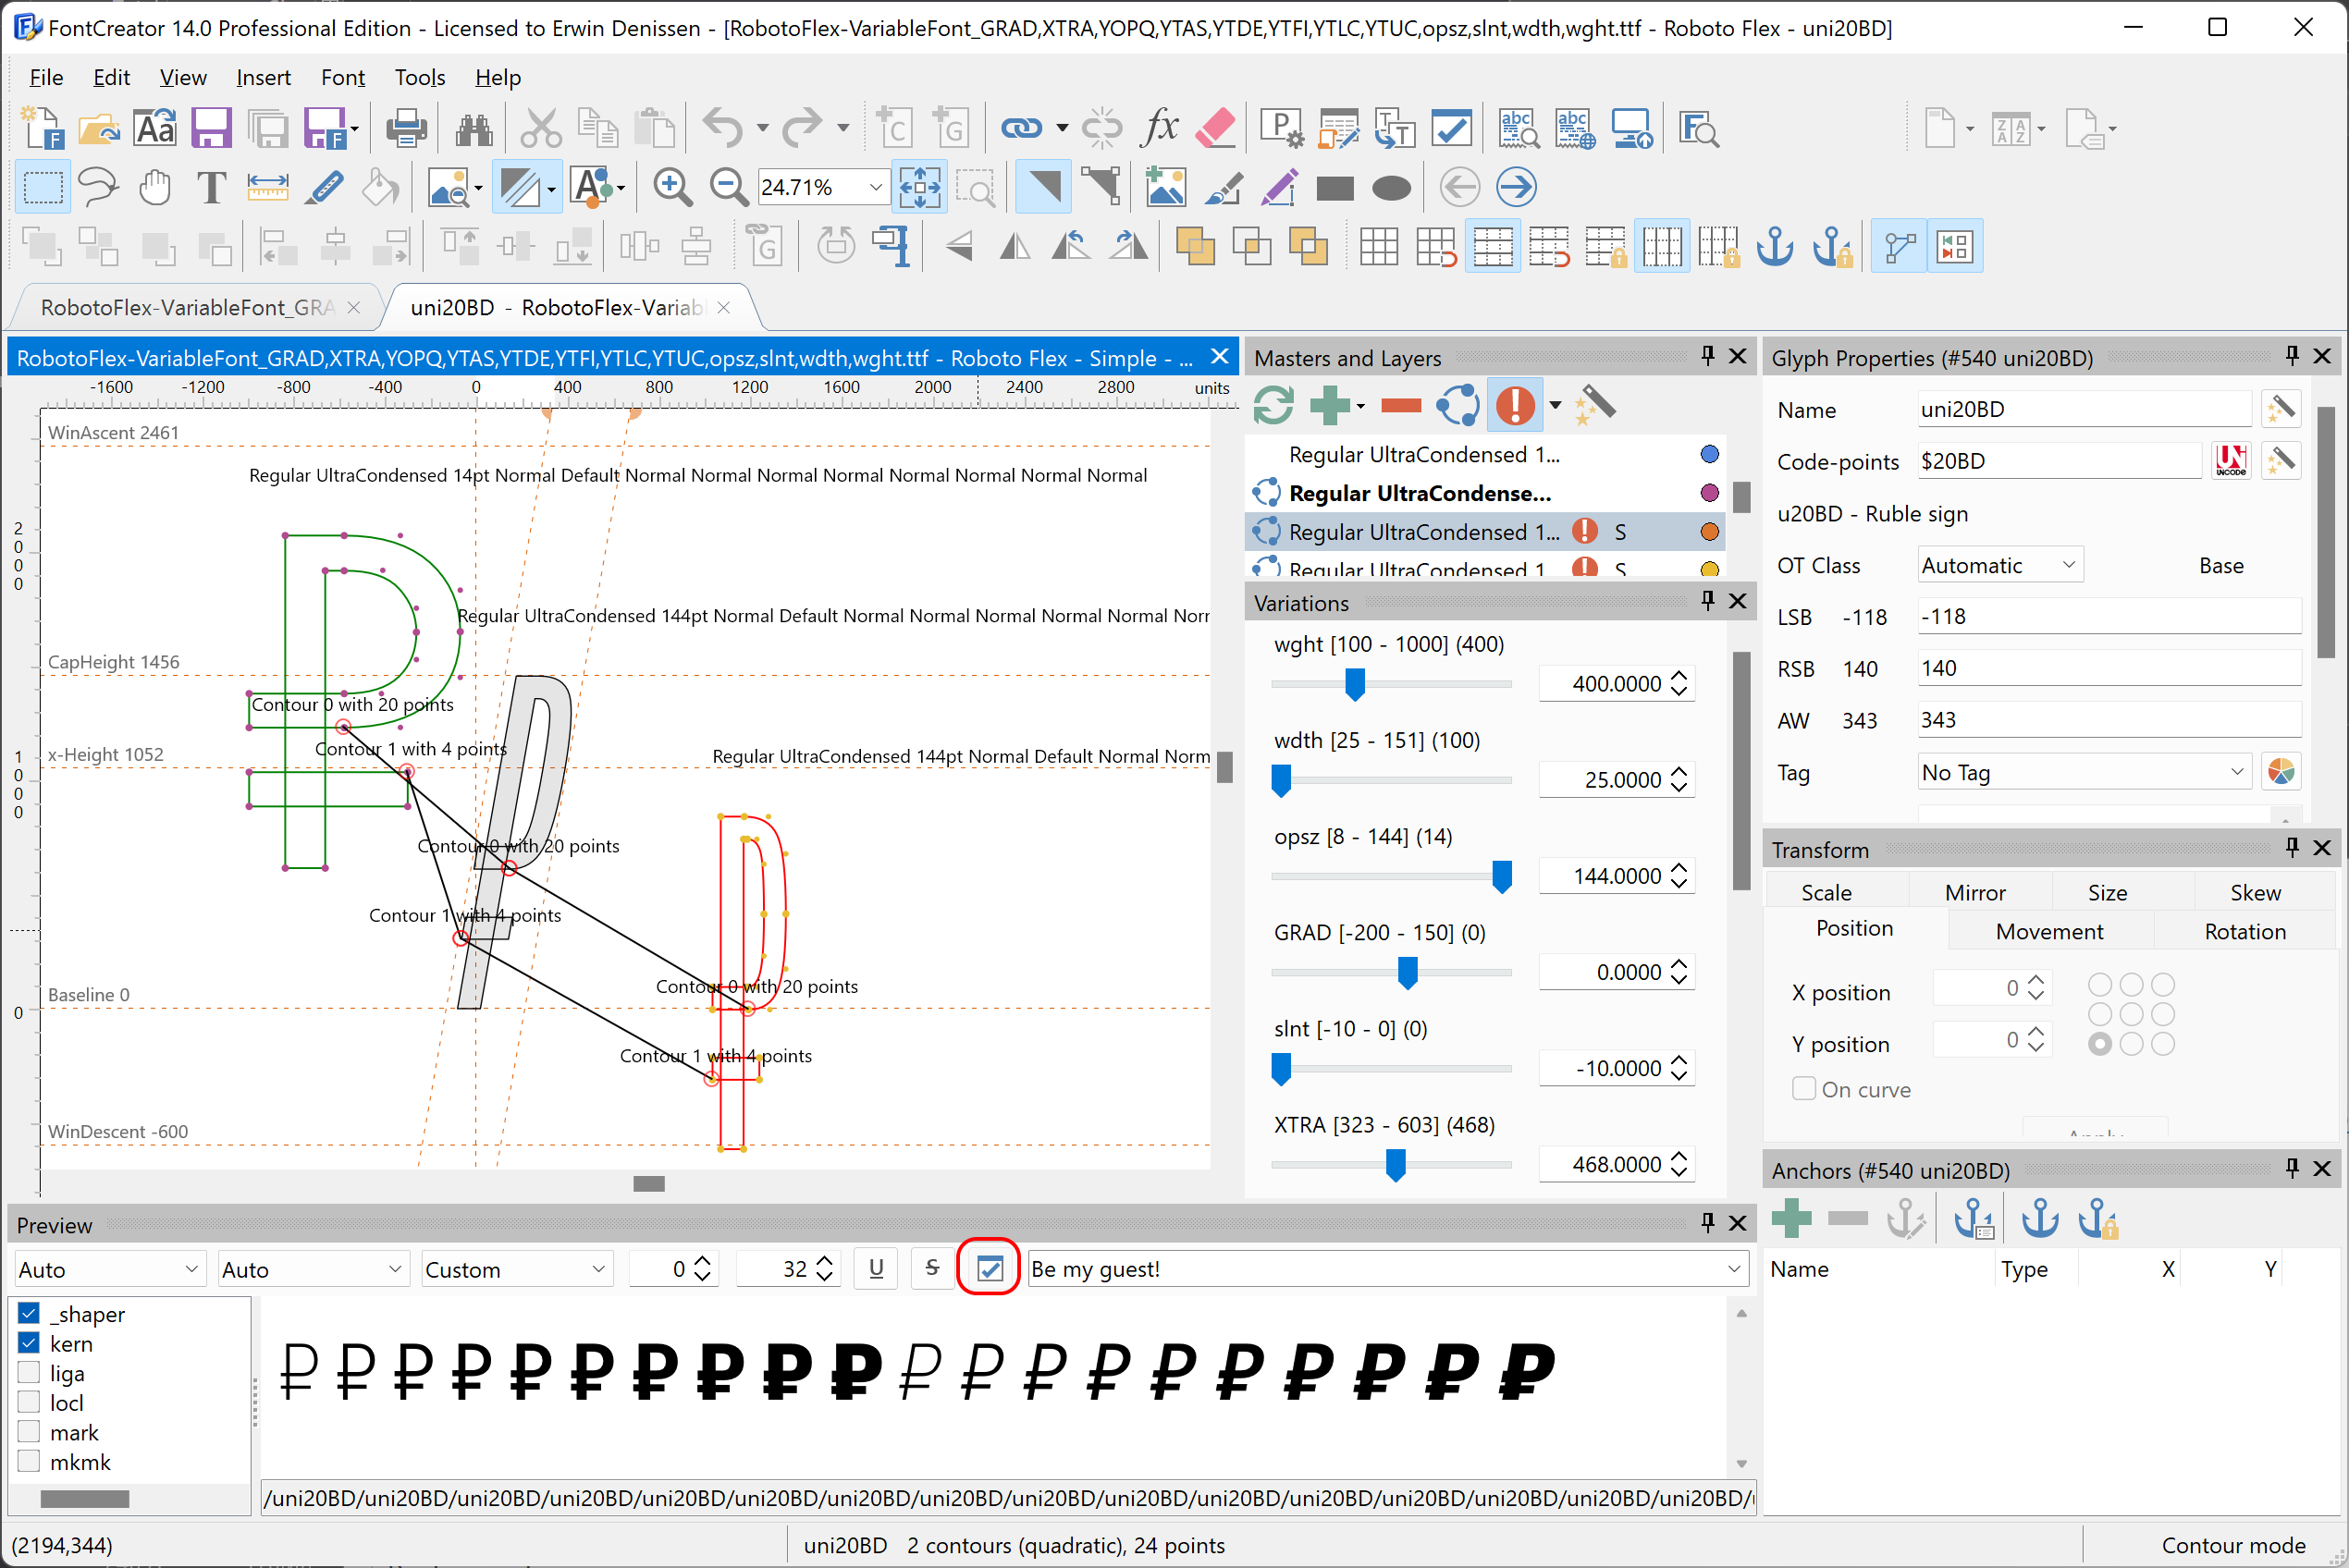Toggle underline U in Preview toolbar
Image resolution: width=2349 pixels, height=1568 pixels.
[876, 1268]
